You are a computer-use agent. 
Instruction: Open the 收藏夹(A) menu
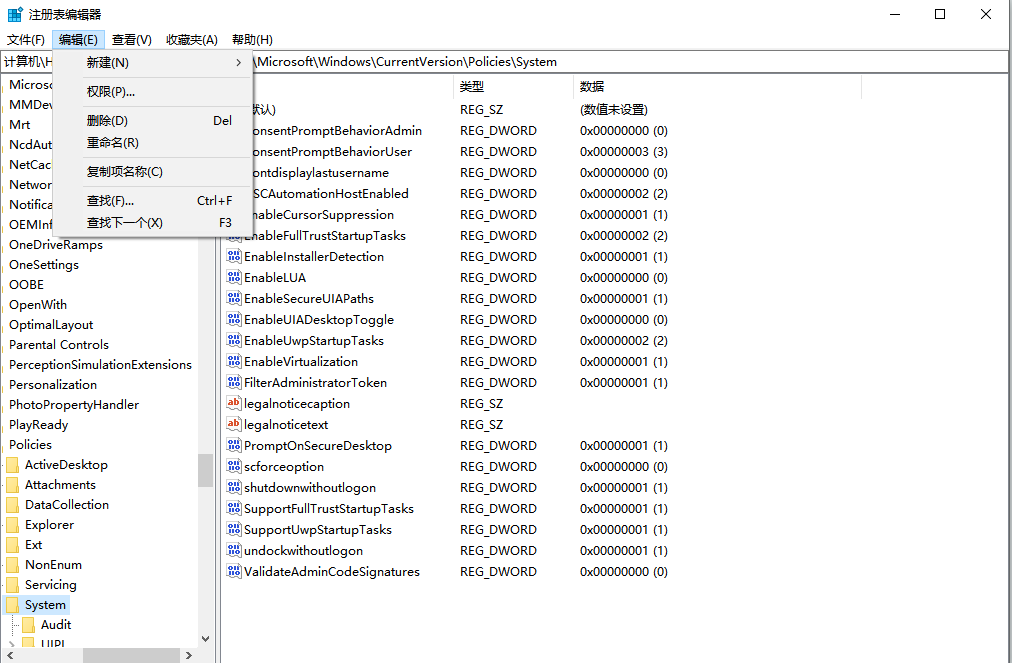click(x=192, y=40)
